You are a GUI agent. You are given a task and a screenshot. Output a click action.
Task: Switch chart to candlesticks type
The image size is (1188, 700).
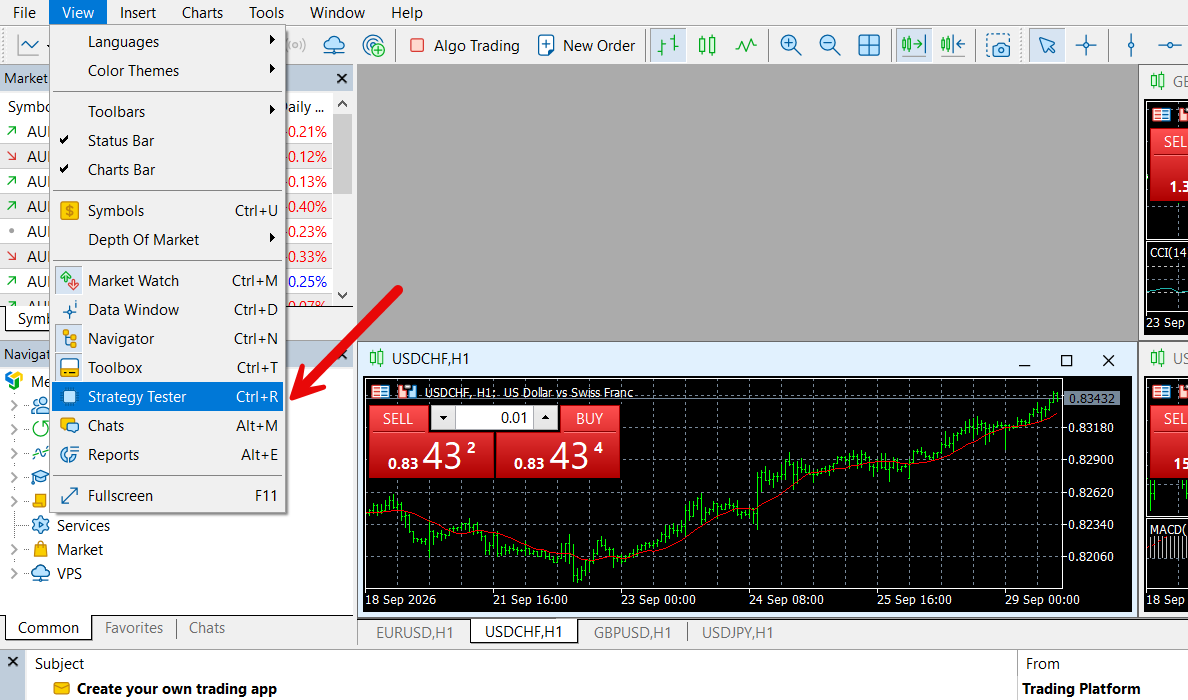pyautogui.click(x=707, y=45)
